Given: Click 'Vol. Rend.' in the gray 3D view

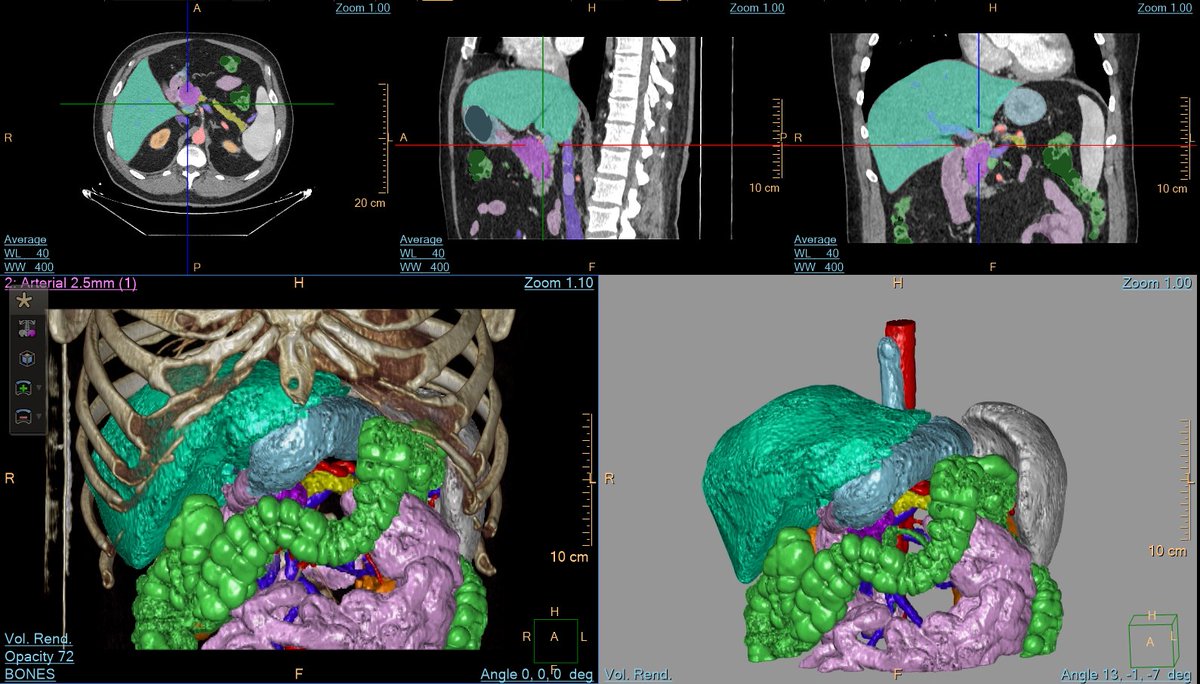Looking at the screenshot, I should click(x=638, y=675).
